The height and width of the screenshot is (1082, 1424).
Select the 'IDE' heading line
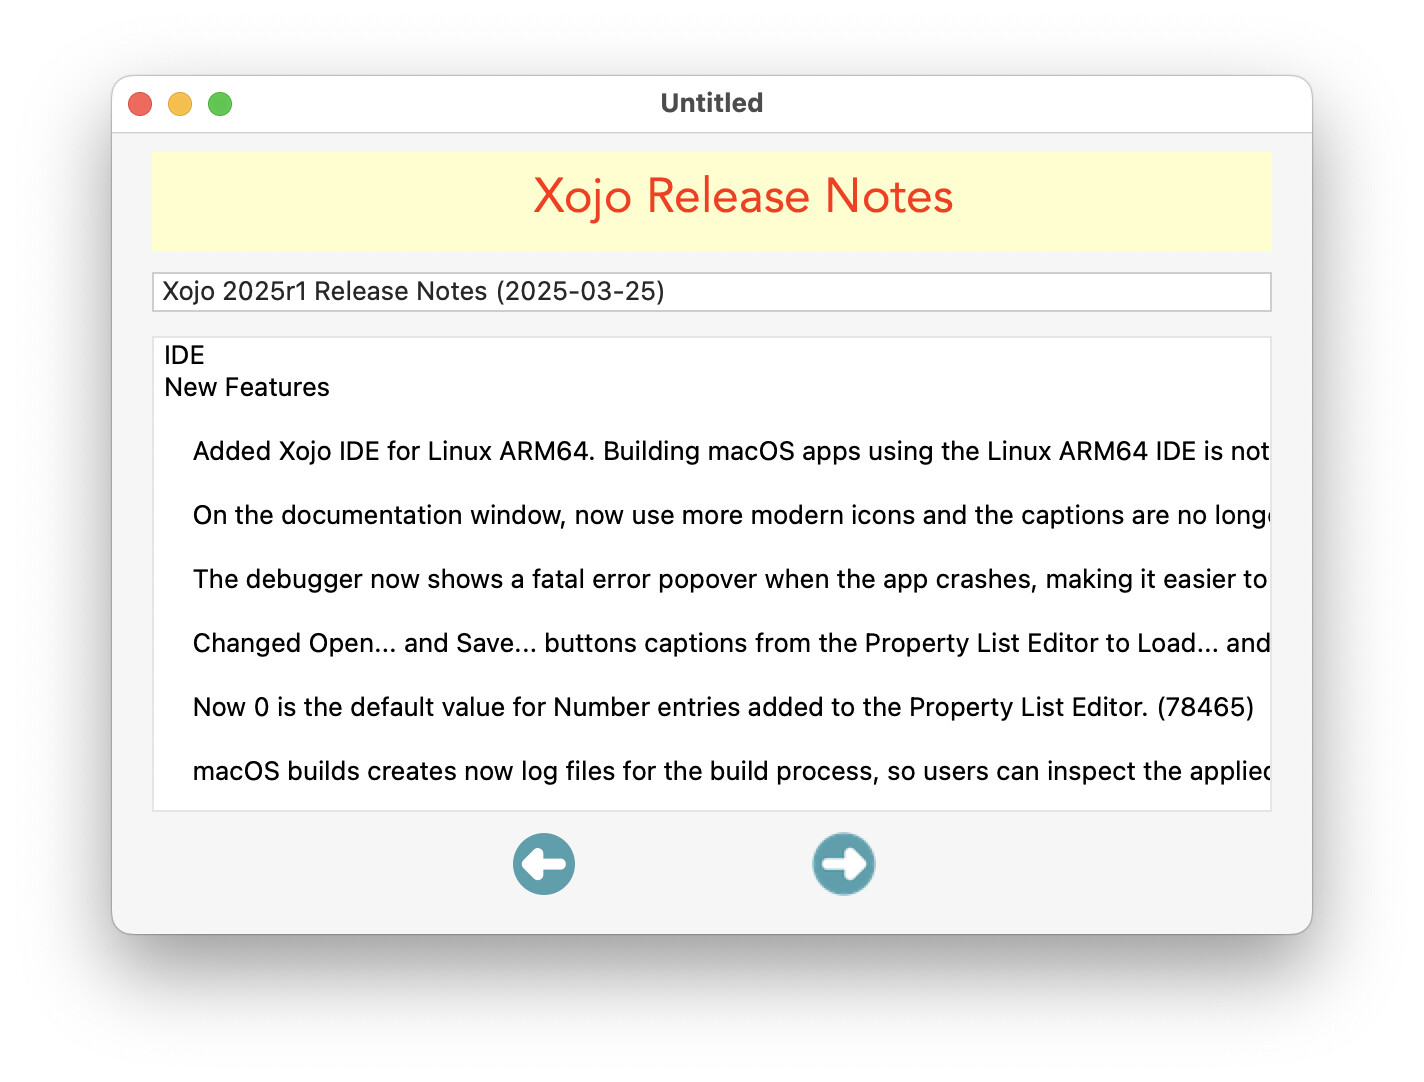pos(185,355)
